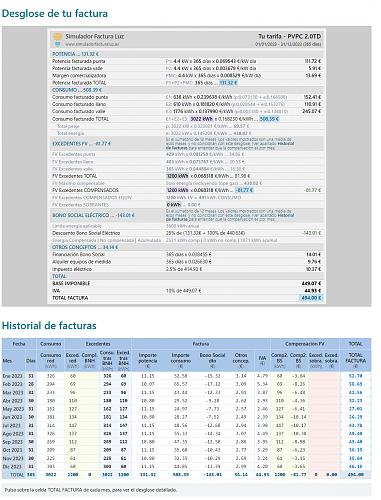Click 'Jun 2023' month cell
This screenshot has width=381, height=500.
pos(13,417)
